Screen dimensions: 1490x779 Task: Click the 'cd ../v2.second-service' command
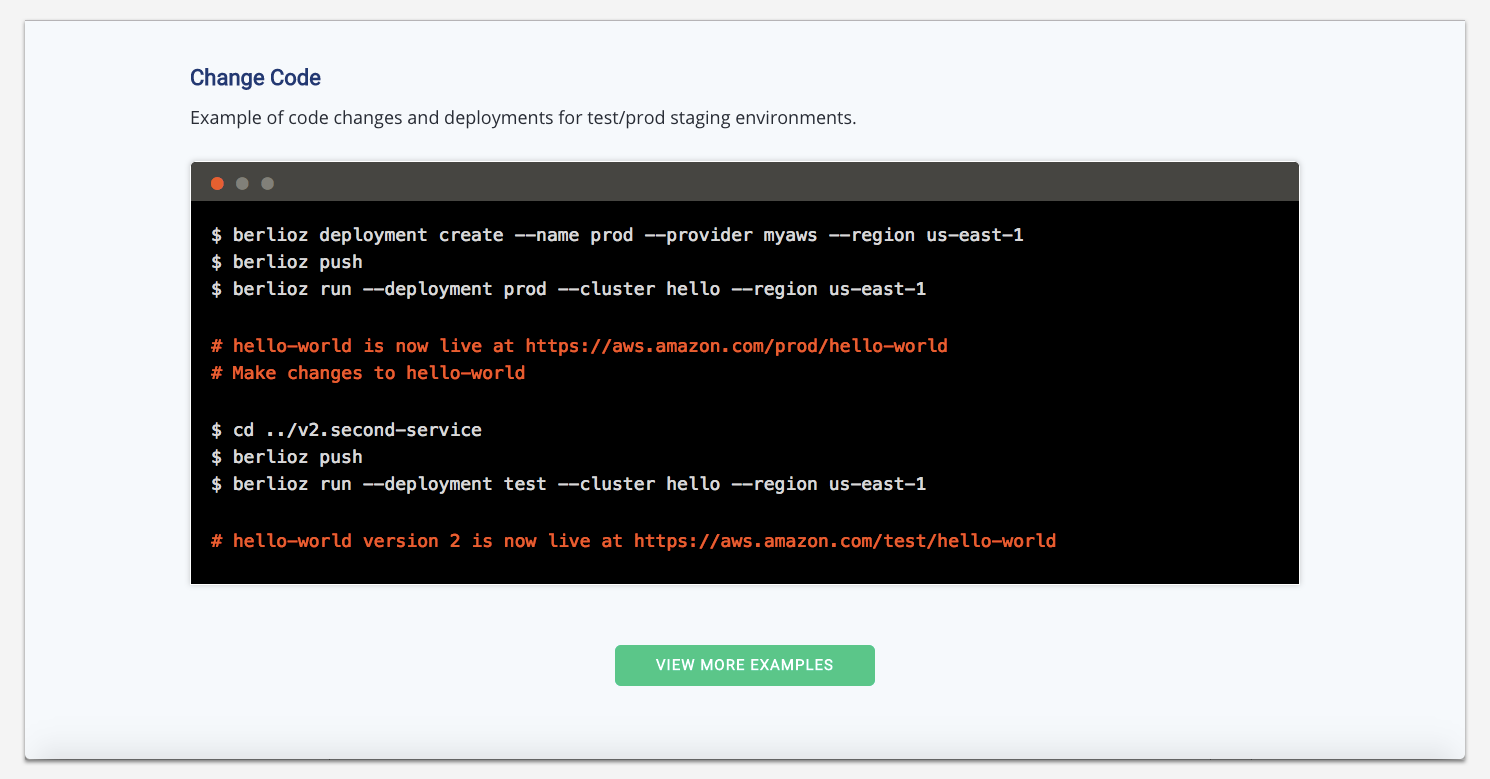pos(346,430)
